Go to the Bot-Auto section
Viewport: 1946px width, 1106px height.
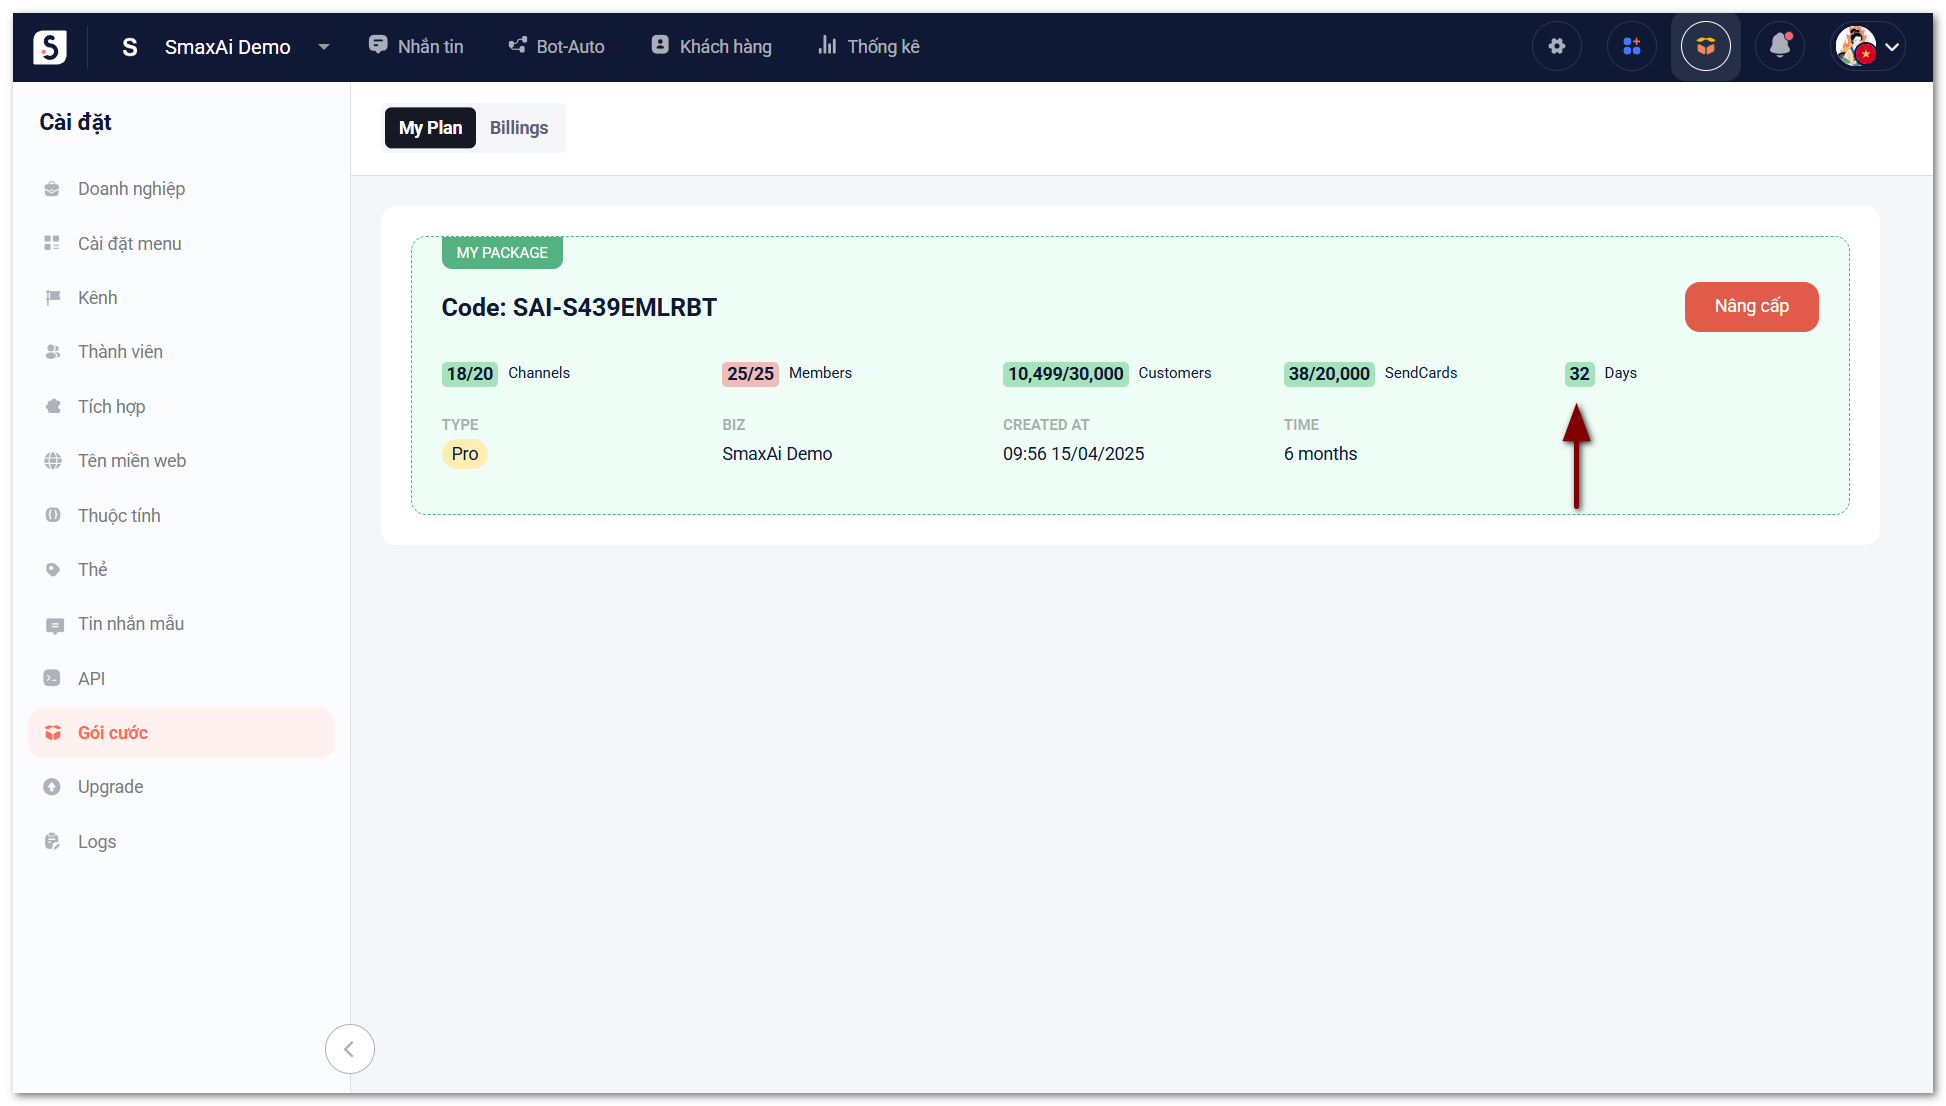(x=556, y=46)
